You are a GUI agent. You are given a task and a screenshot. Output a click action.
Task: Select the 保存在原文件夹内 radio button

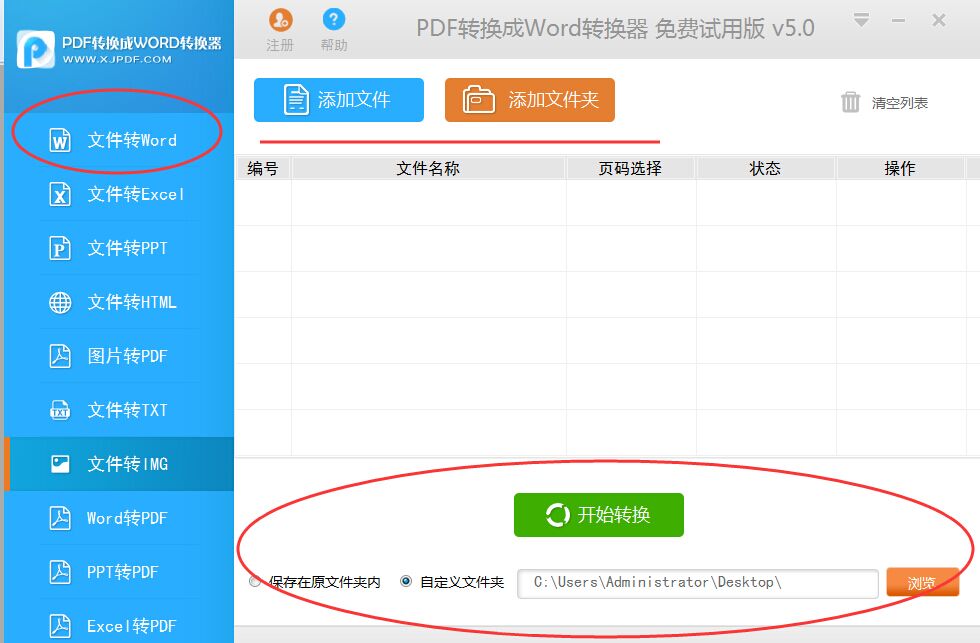(255, 582)
